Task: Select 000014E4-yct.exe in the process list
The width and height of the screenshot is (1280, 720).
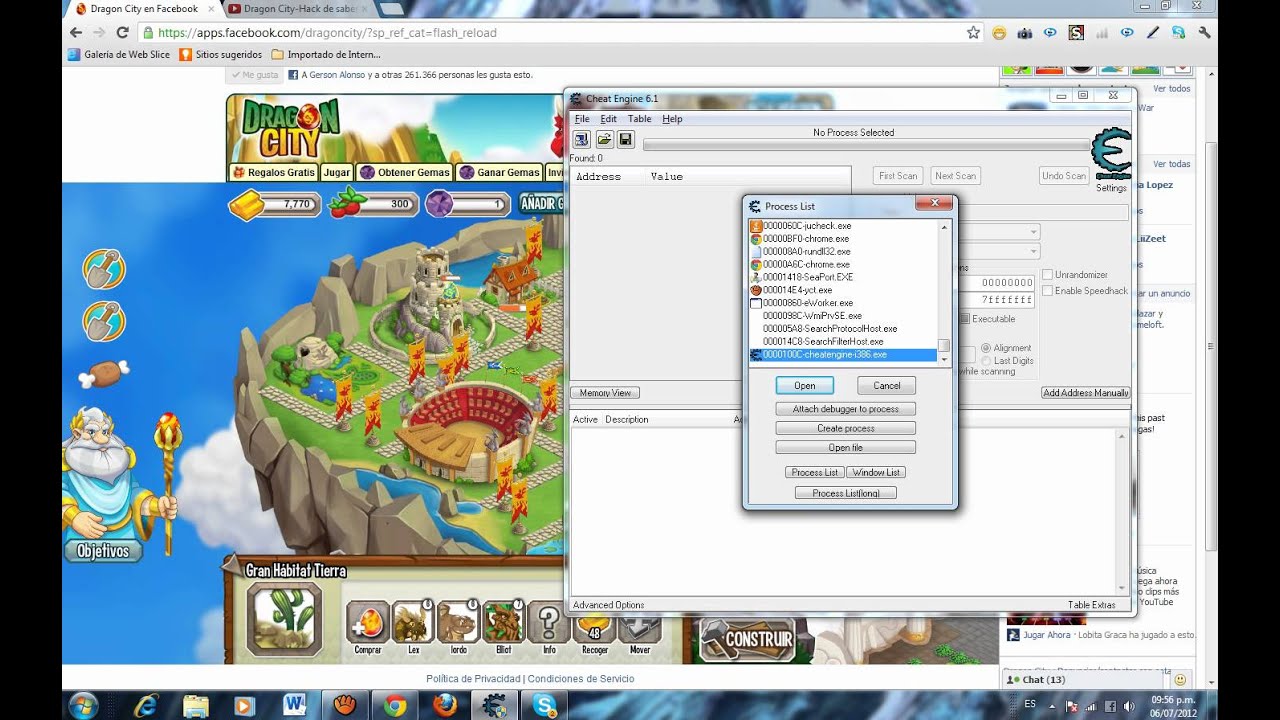Action: (843, 290)
